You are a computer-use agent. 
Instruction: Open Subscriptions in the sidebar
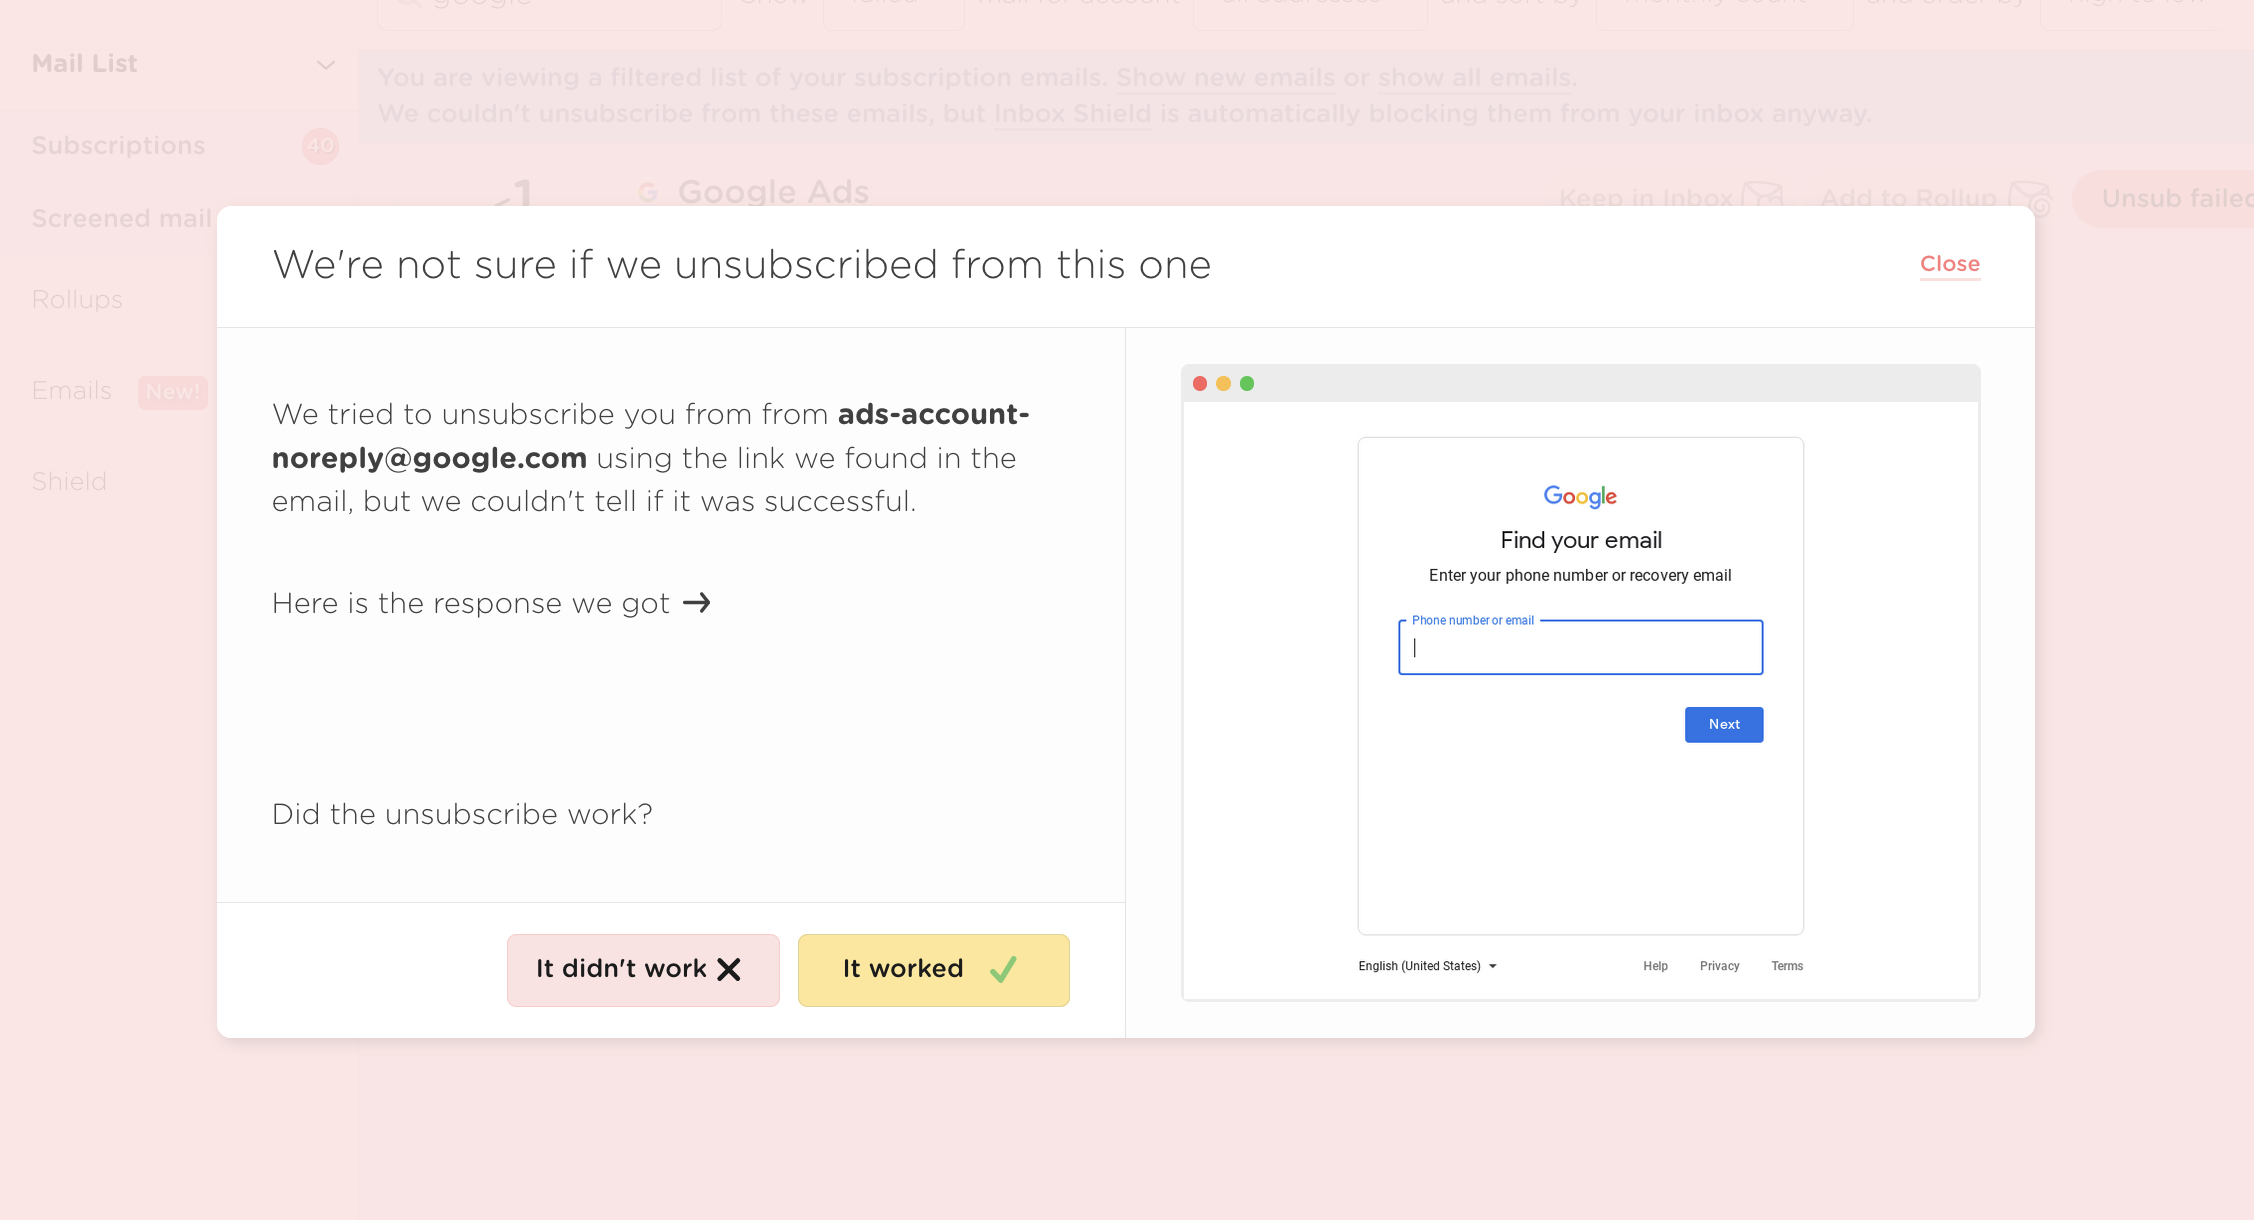click(118, 146)
